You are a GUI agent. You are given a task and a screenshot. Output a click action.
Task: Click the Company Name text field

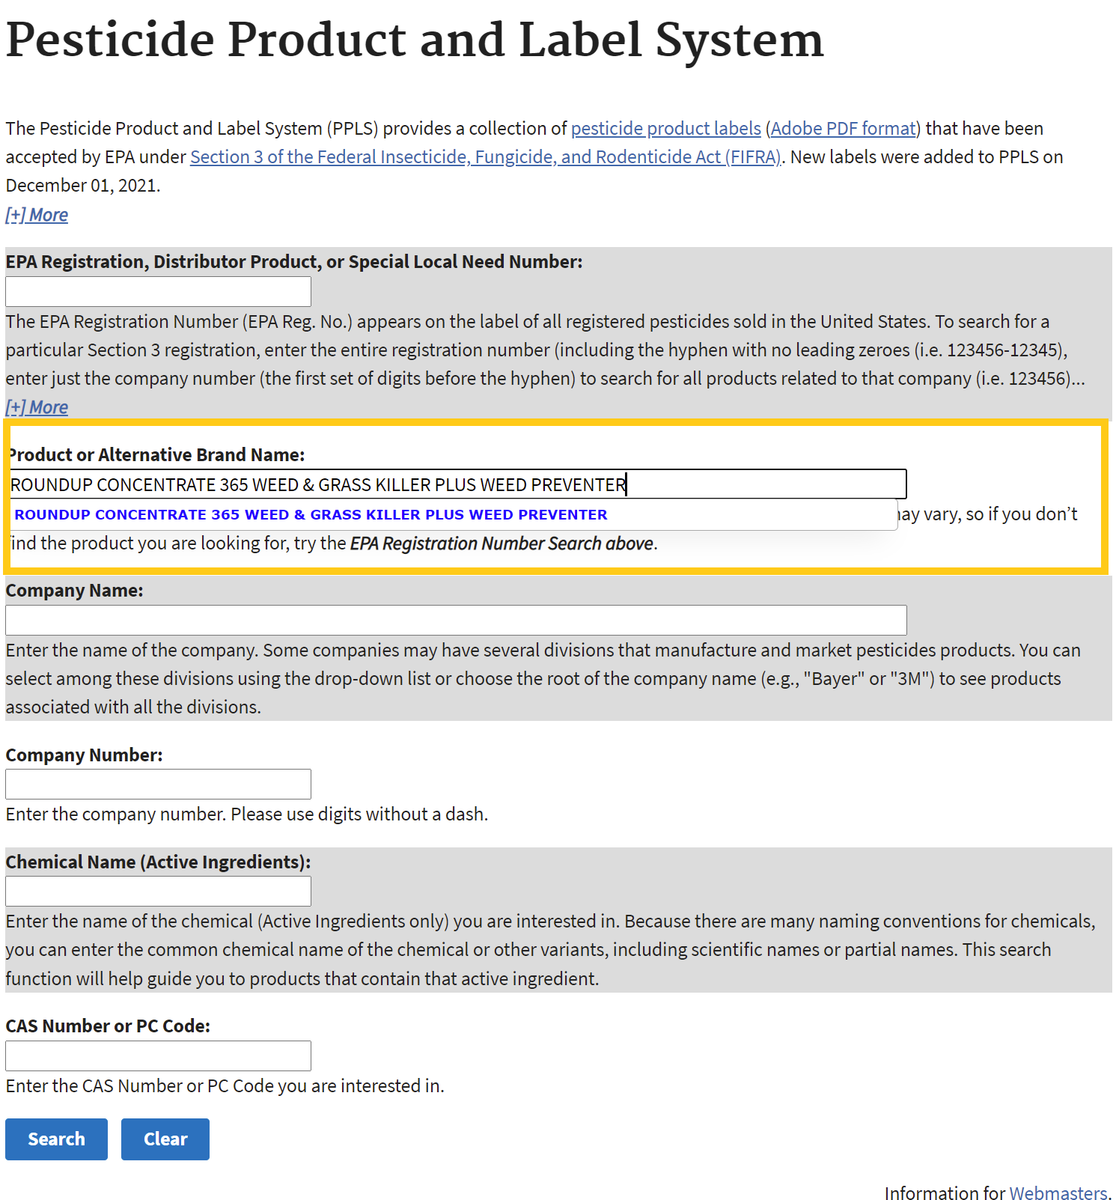(x=456, y=620)
